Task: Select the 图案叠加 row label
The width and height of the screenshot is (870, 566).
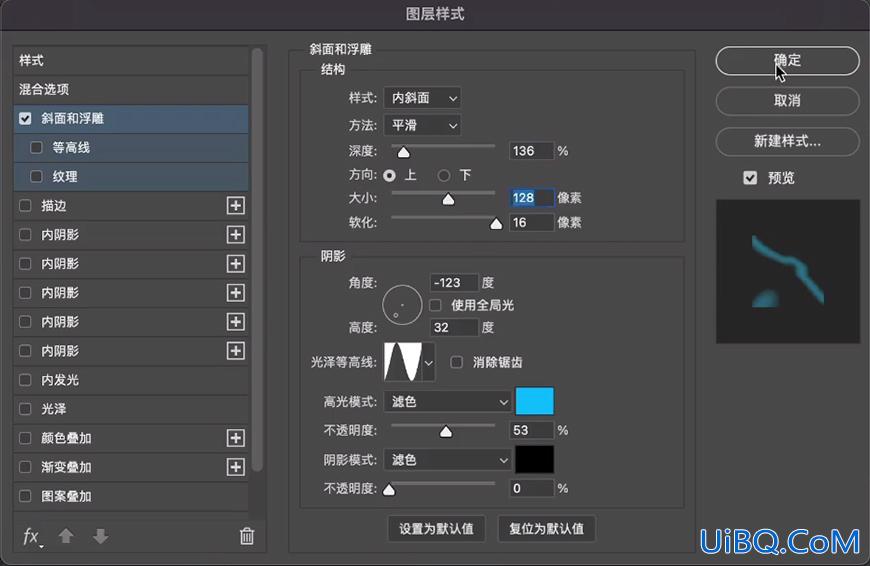Action: click(66, 496)
